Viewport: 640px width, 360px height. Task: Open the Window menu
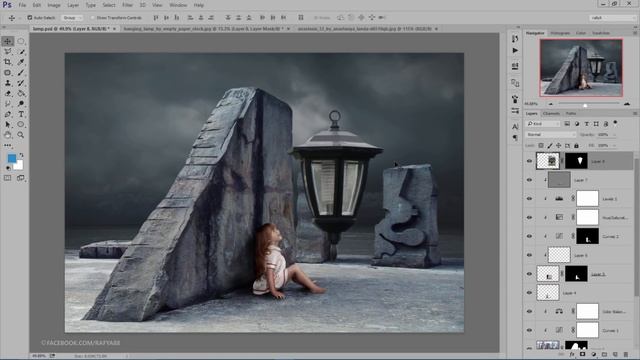tap(178, 5)
